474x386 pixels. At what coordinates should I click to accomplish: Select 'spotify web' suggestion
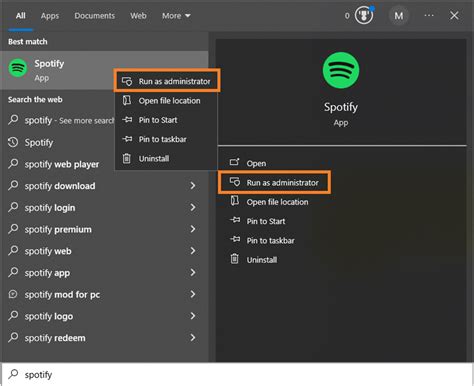[x=104, y=251]
